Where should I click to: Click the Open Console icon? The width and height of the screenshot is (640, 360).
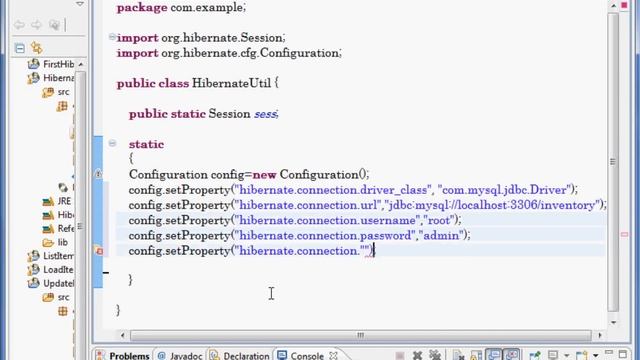[x=582, y=356]
